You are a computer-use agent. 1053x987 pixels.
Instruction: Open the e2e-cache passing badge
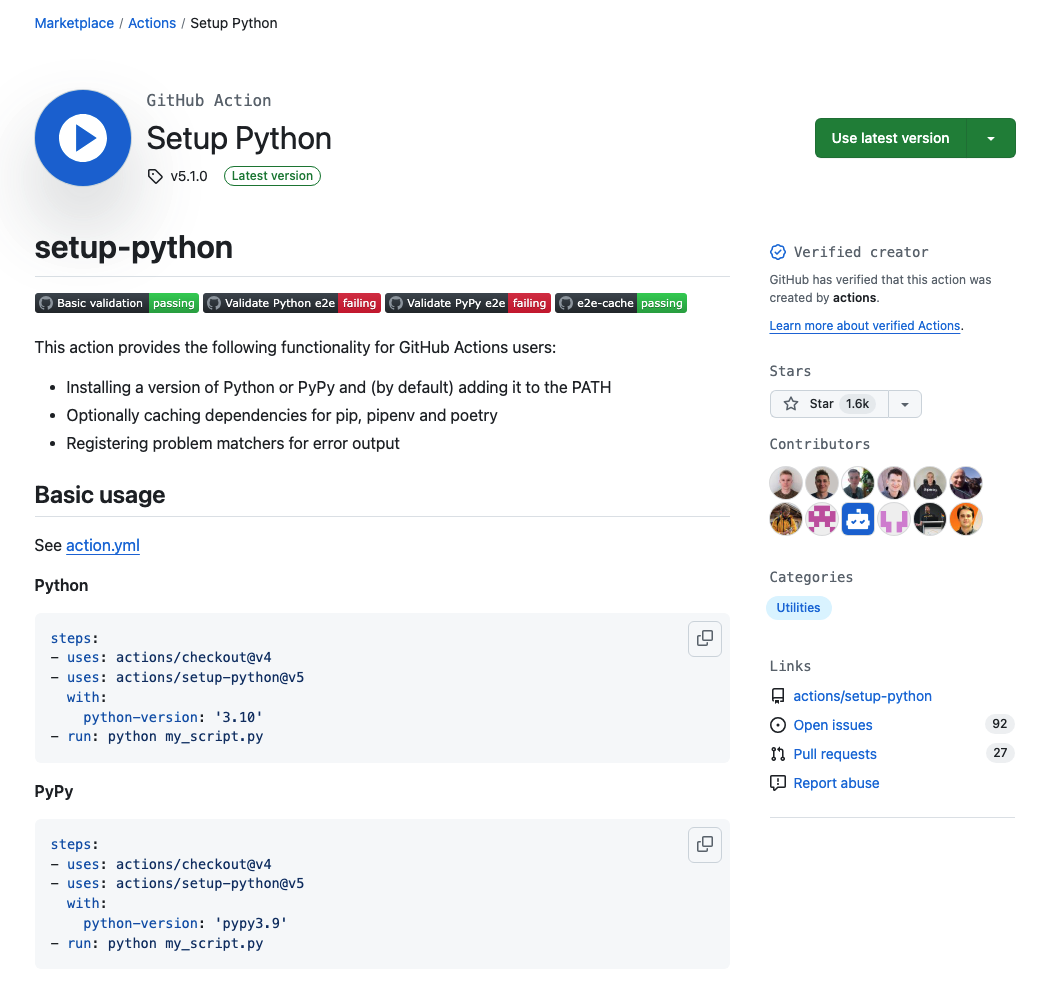click(x=621, y=303)
